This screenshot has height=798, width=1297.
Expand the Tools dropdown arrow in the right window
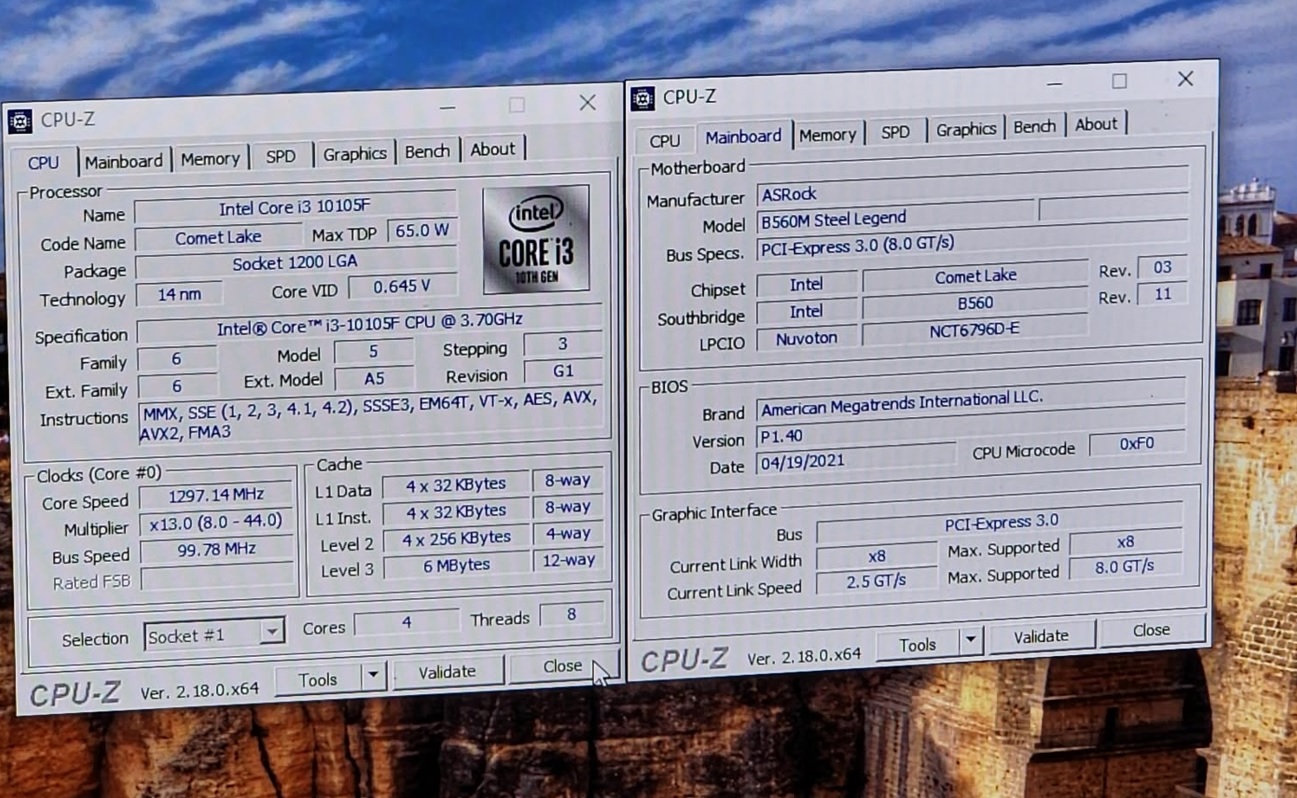click(x=970, y=641)
